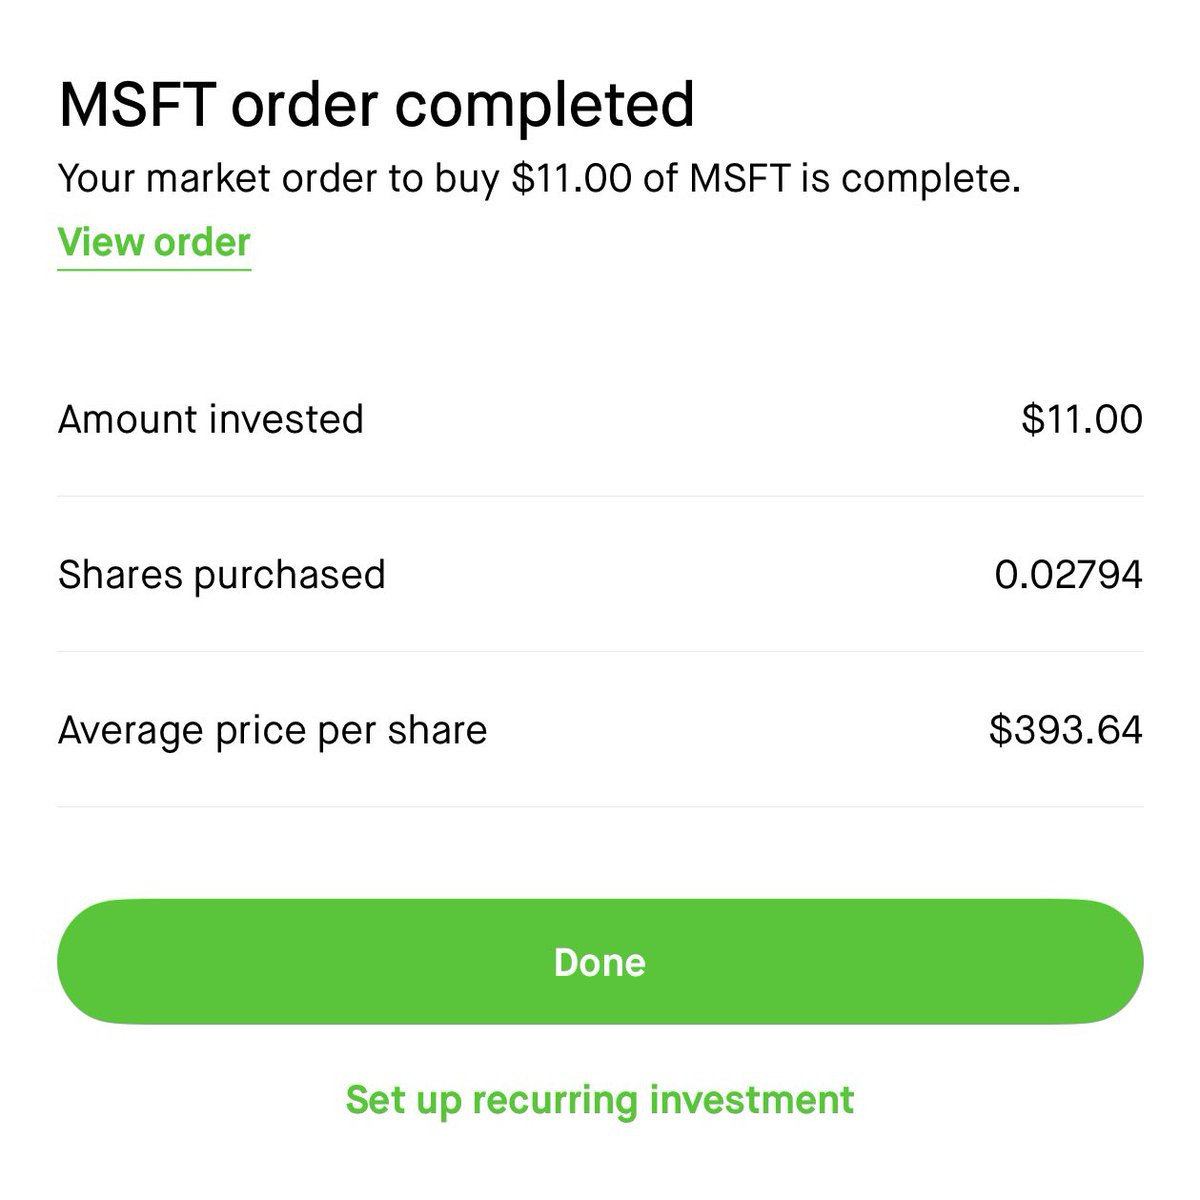Click the MSFT ticker in the heading
The height and width of the screenshot is (1200, 1200).
pos(137,105)
